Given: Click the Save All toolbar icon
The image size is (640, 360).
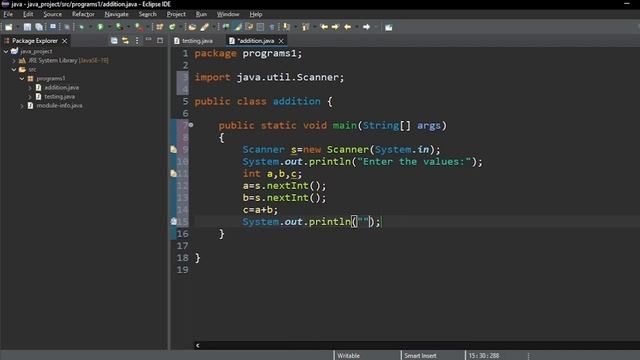Looking at the screenshot, I should click(x=39, y=27).
